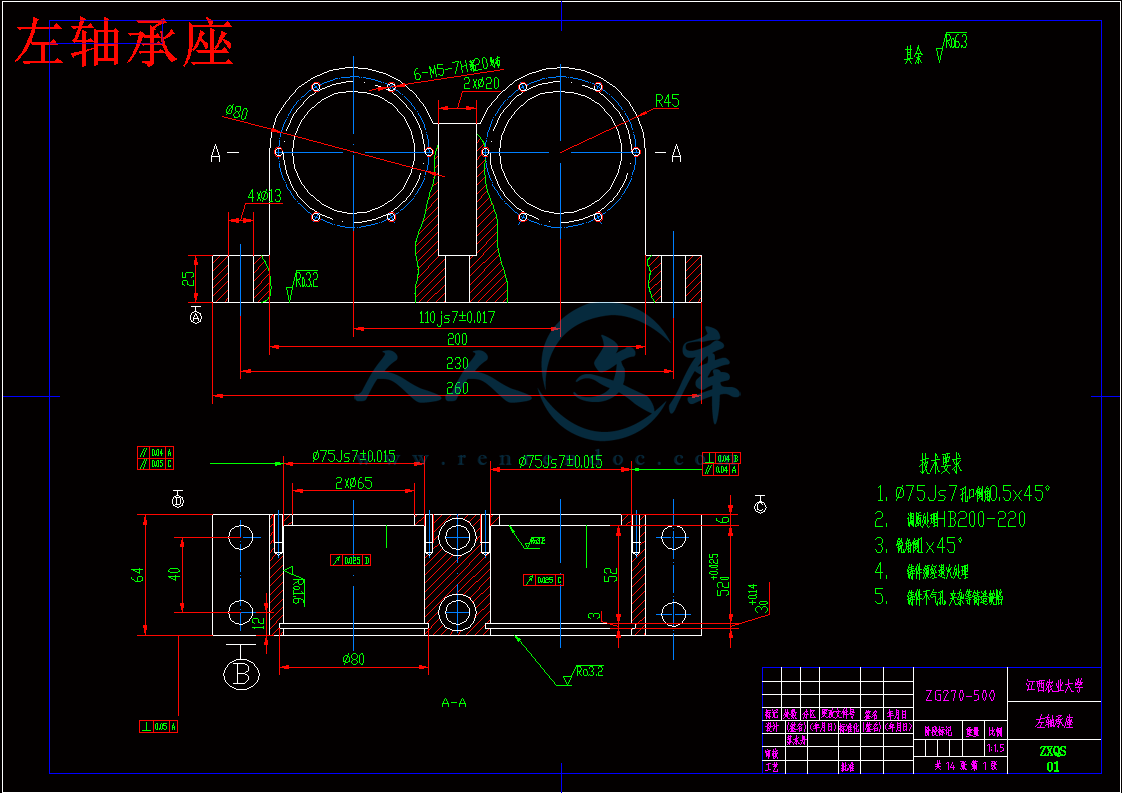
Task: Select requirement 2 with HB200-220
Action: [950, 520]
